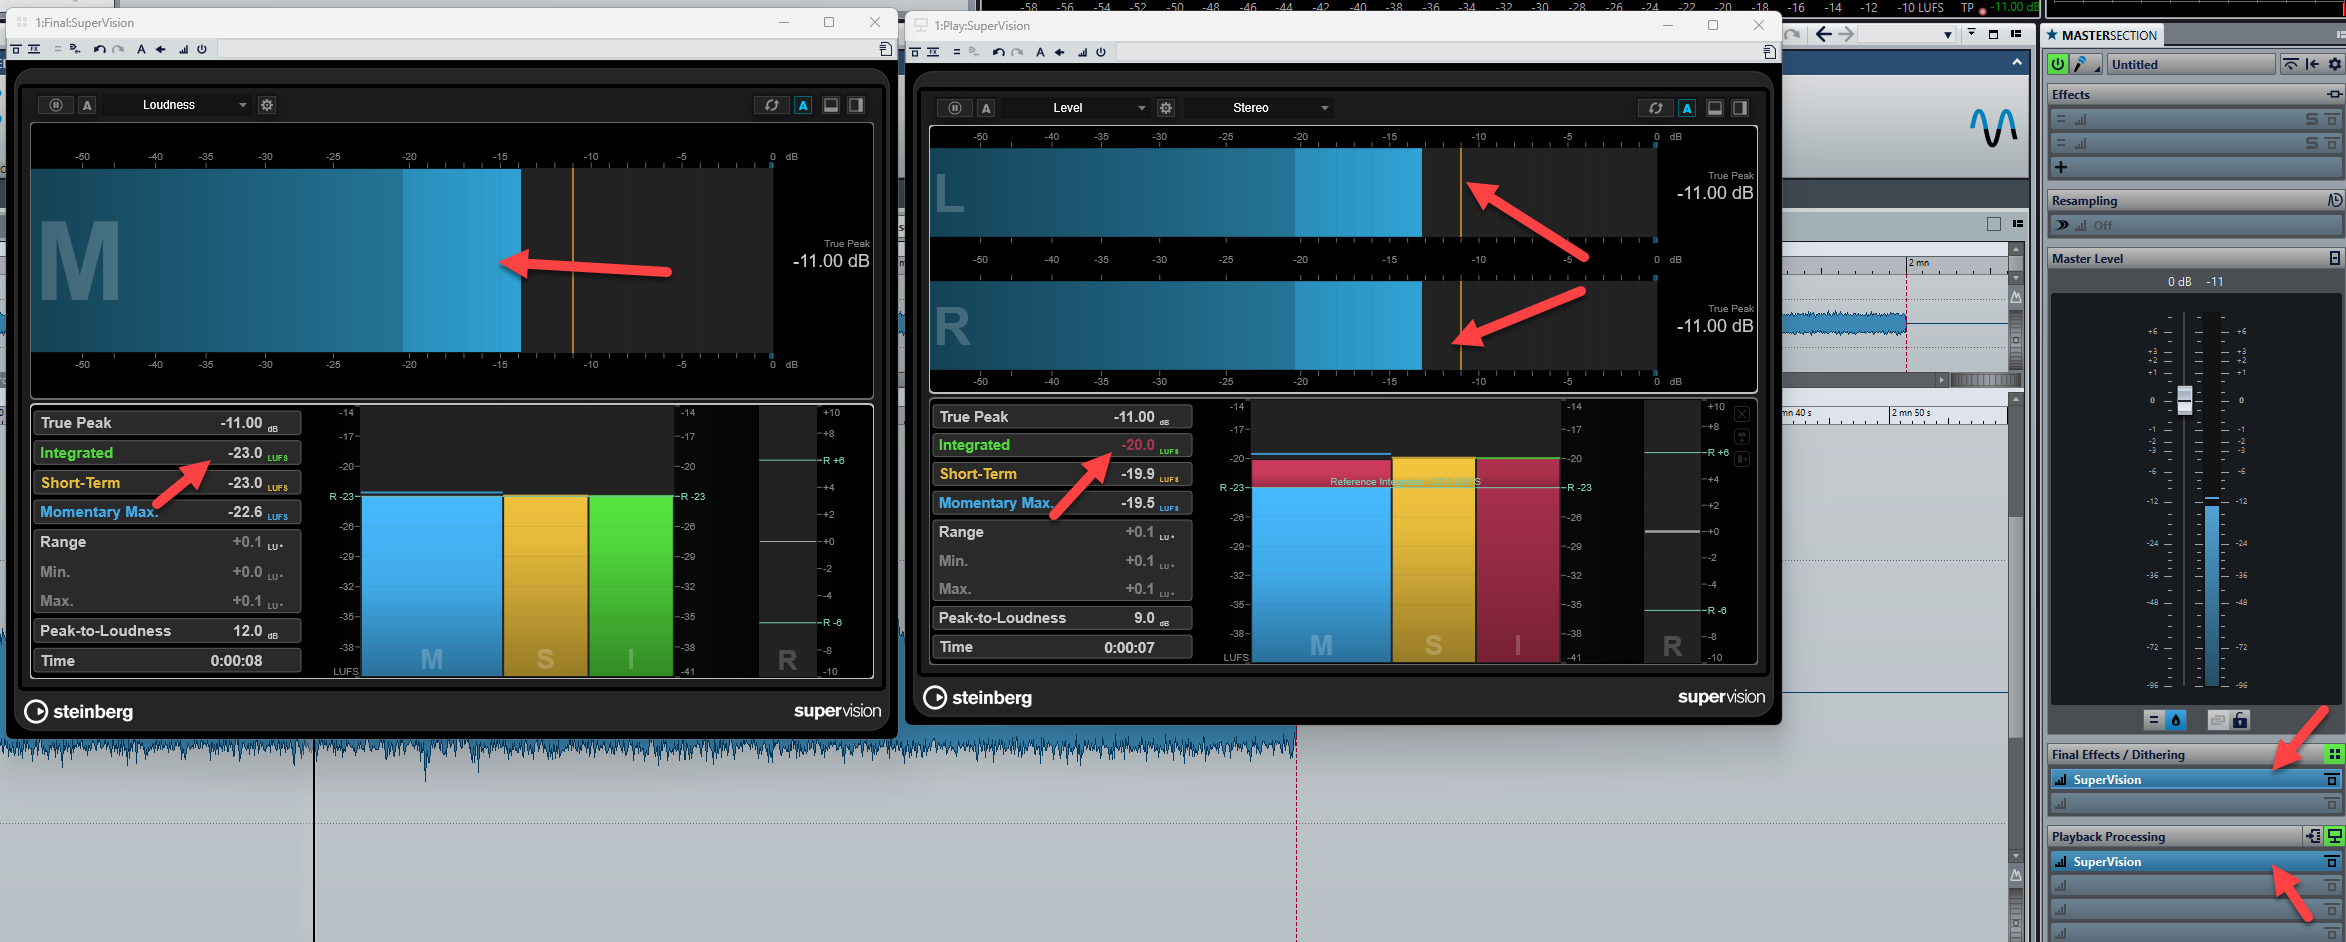Image resolution: width=2346 pixels, height=942 pixels.
Task: Open plugin window icon on Playback Processing SuperVision
Action: tap(2331, 862)
